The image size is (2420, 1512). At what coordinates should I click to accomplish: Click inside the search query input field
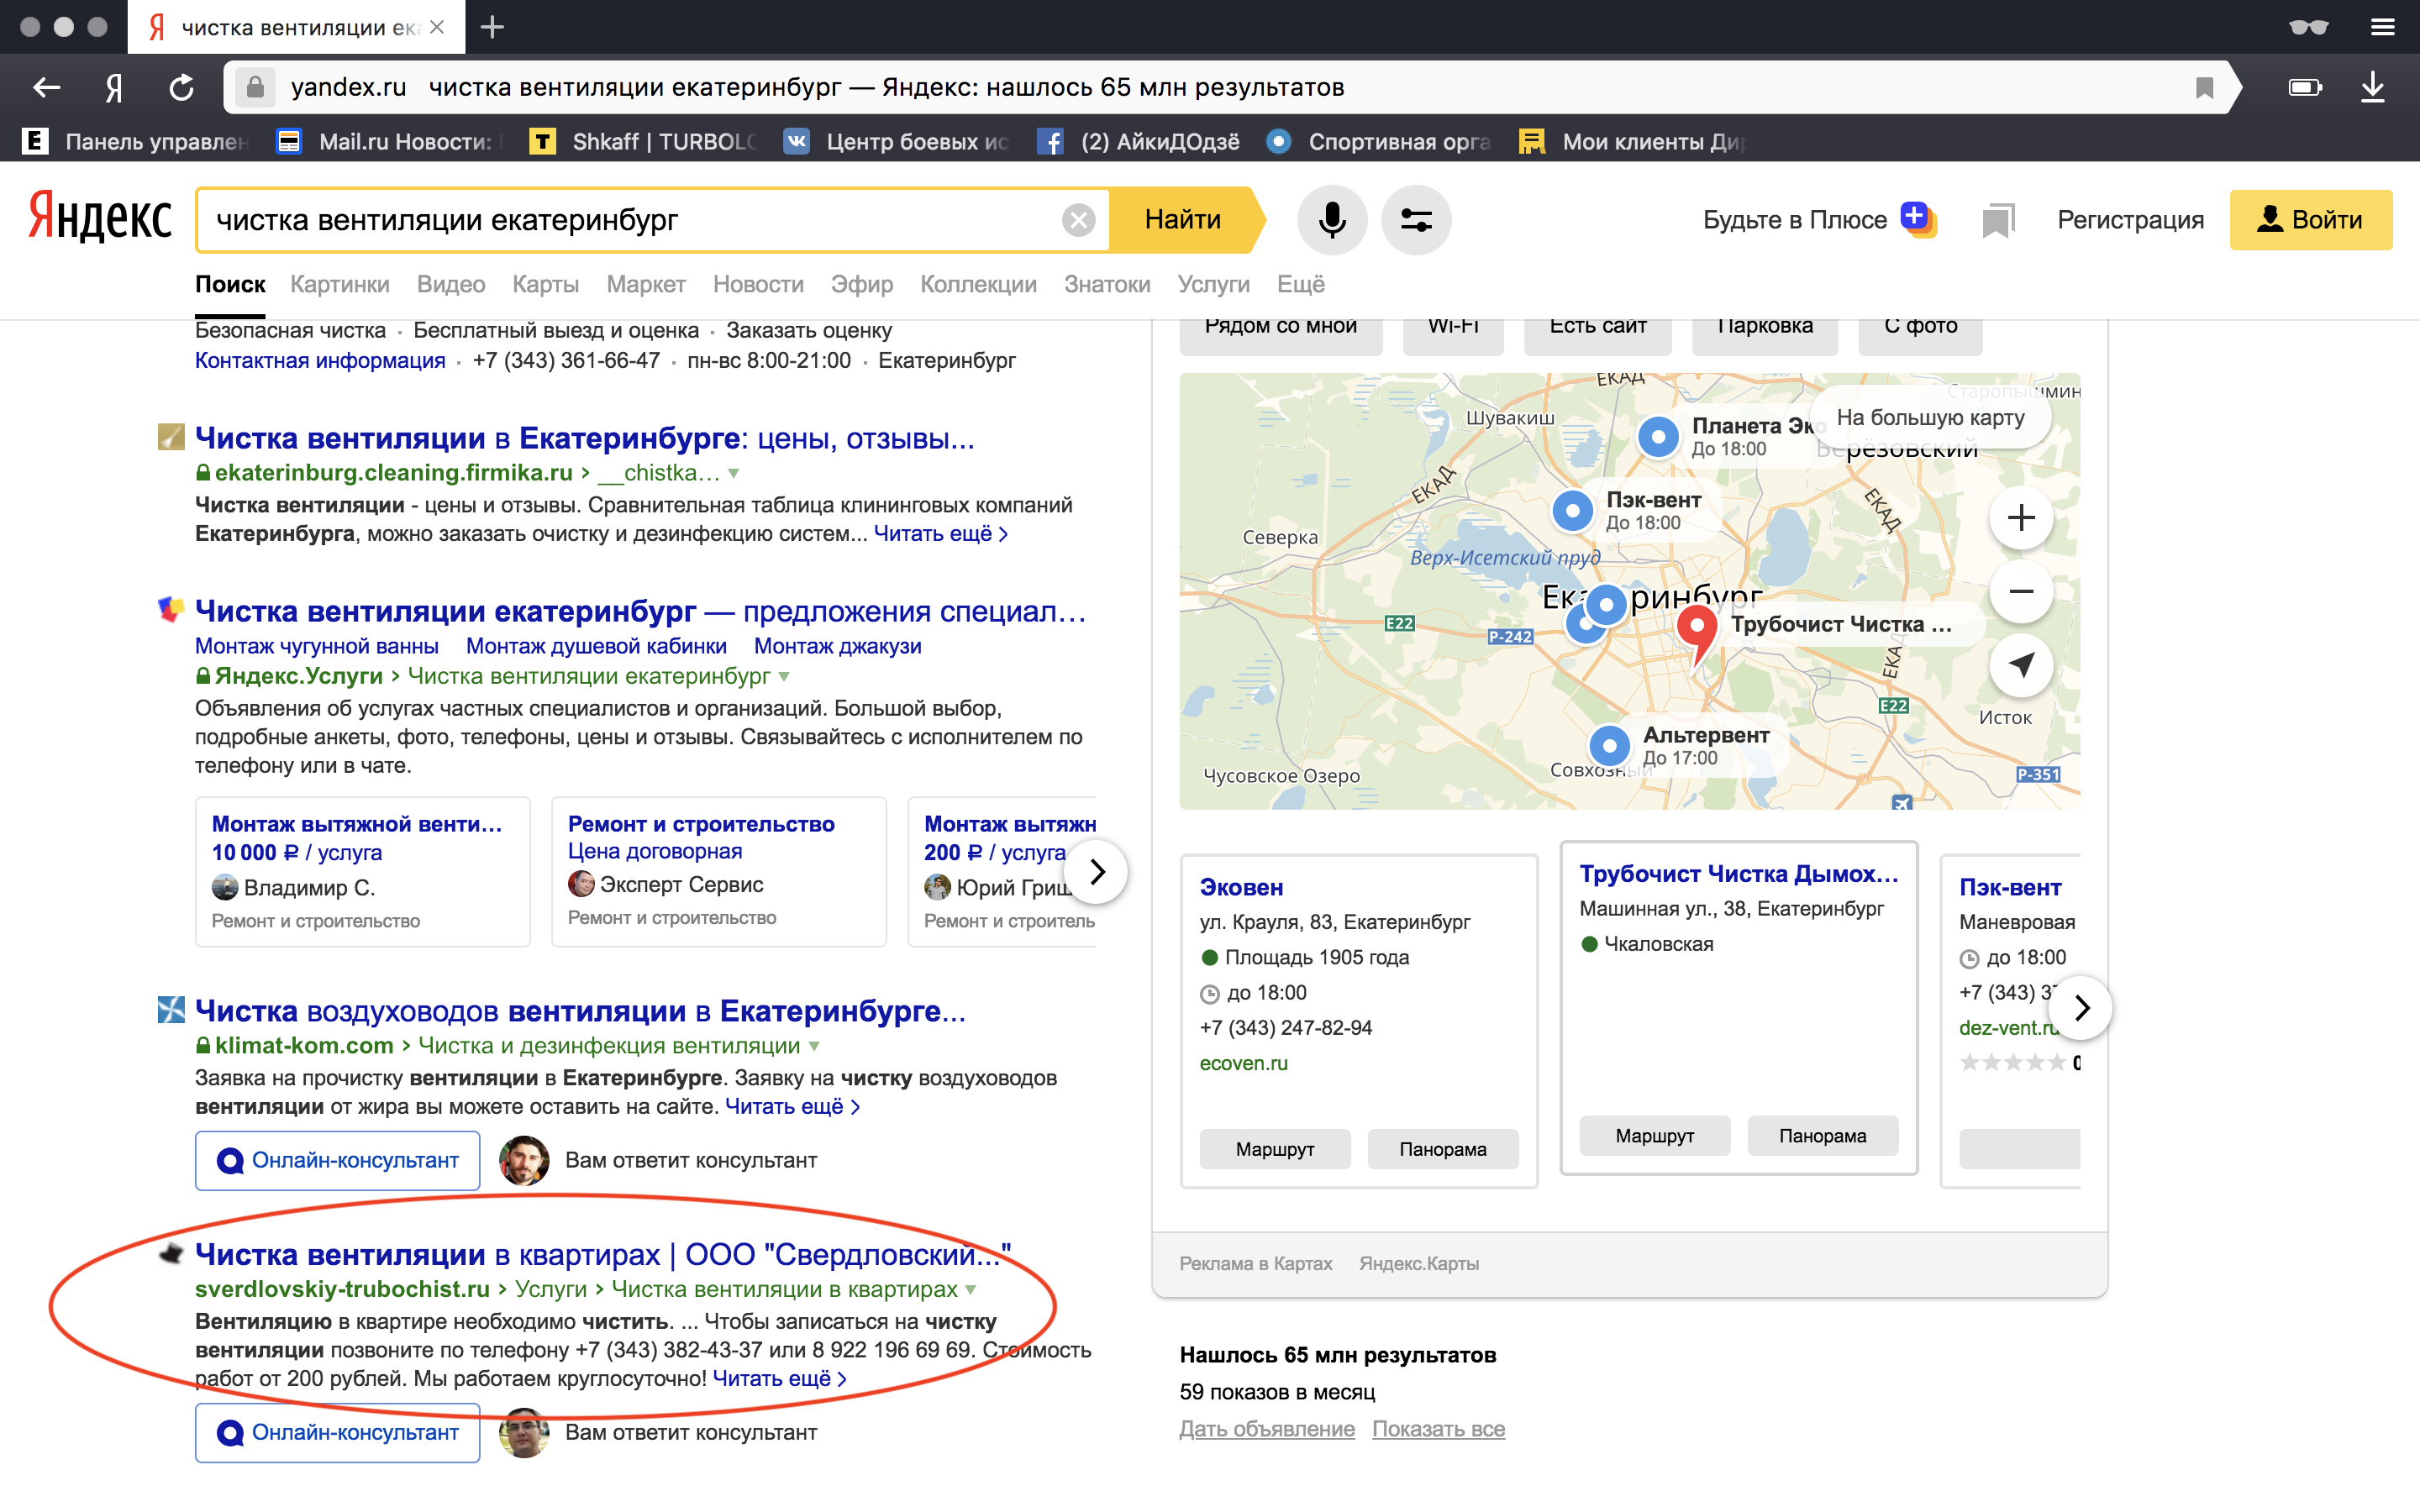pyautogui.click(x=640, y=220)
